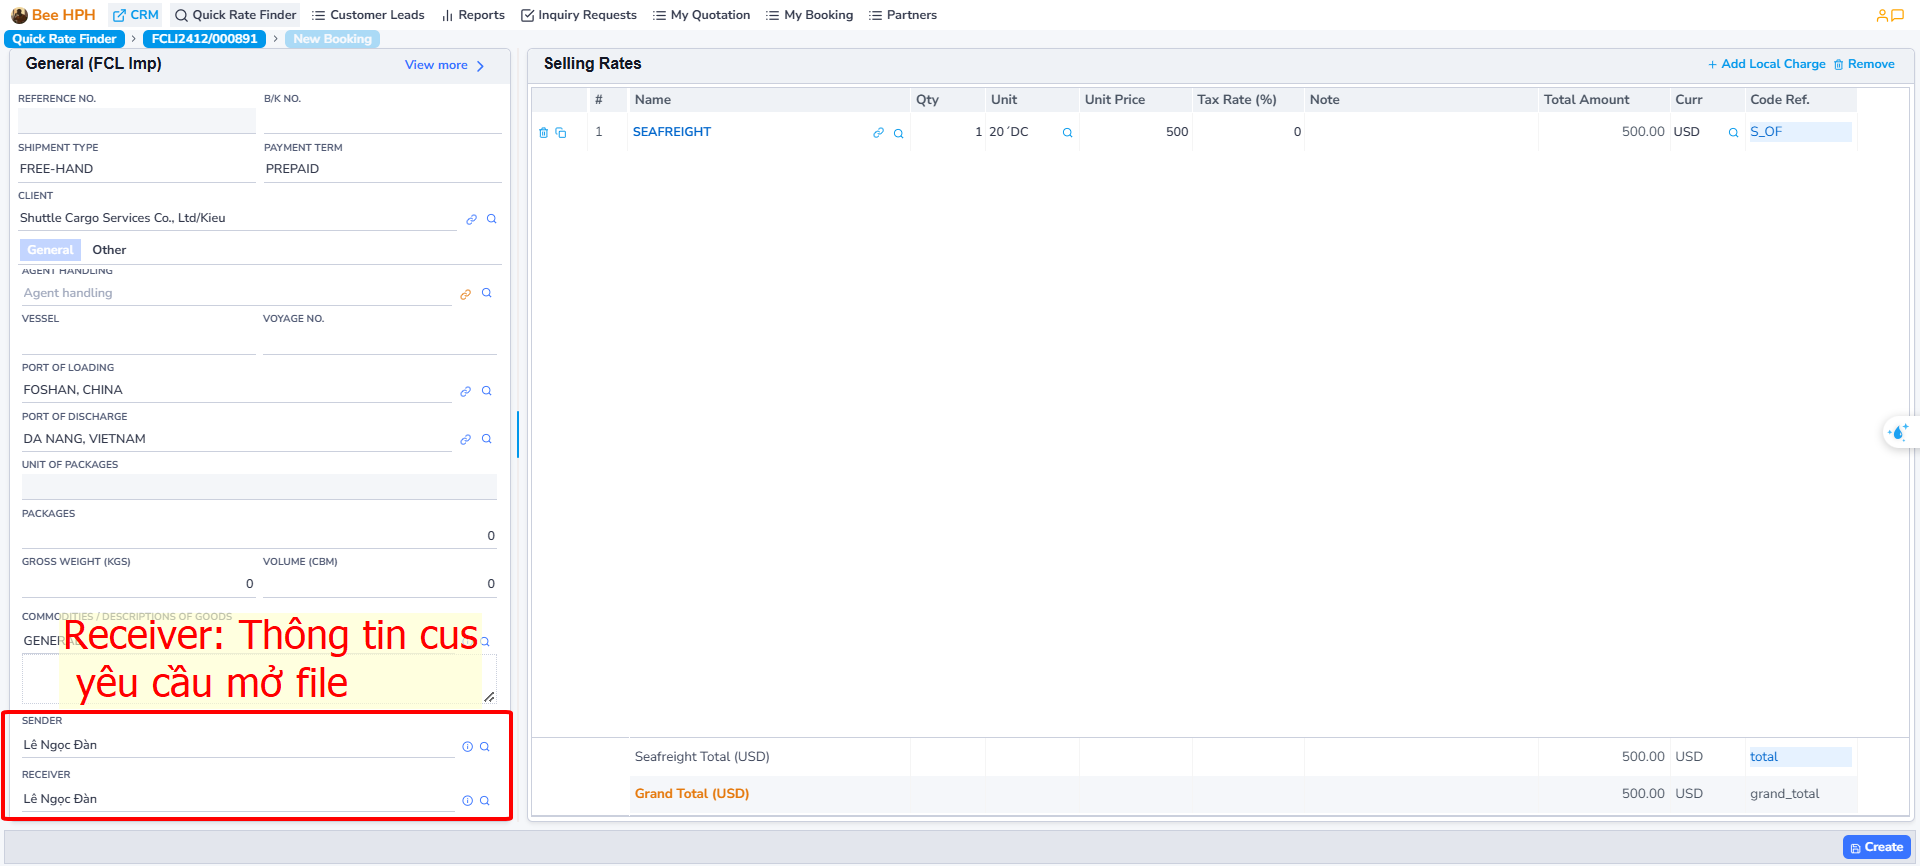Search Port of Loading lookup
The height and width of the screenshot is (866, 1920).
pyautogui.click(x=487, y=391)
